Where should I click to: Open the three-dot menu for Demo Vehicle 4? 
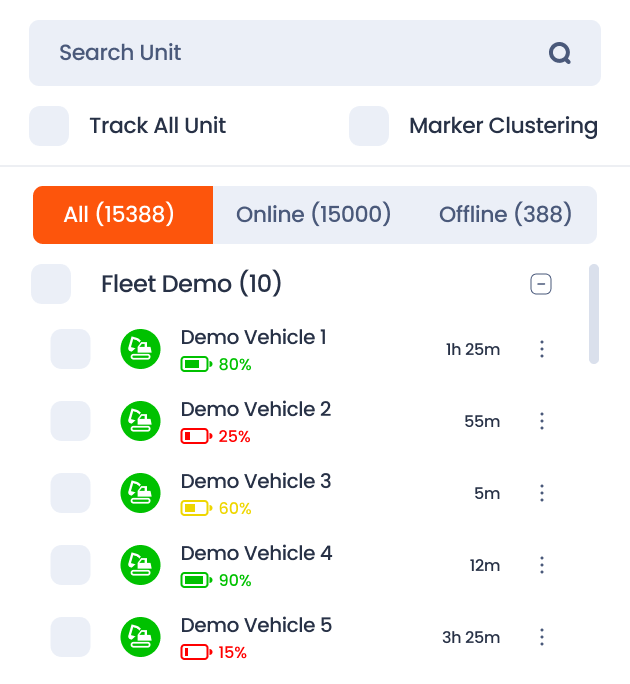point(542,565)
